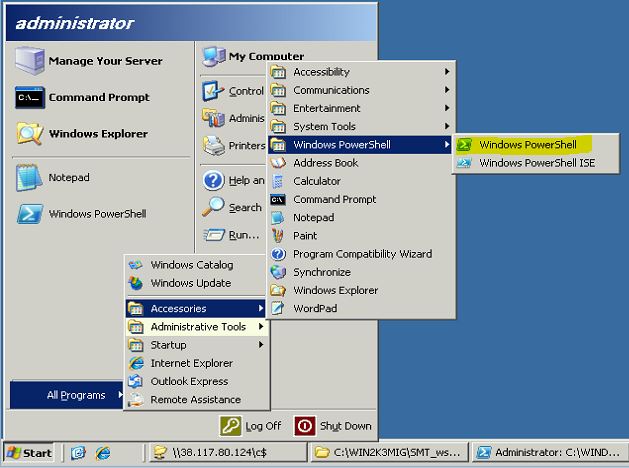This screenshot has width=629, height=468.
Task: Click Internet Explorer quick launch icon
Action: 103,453
